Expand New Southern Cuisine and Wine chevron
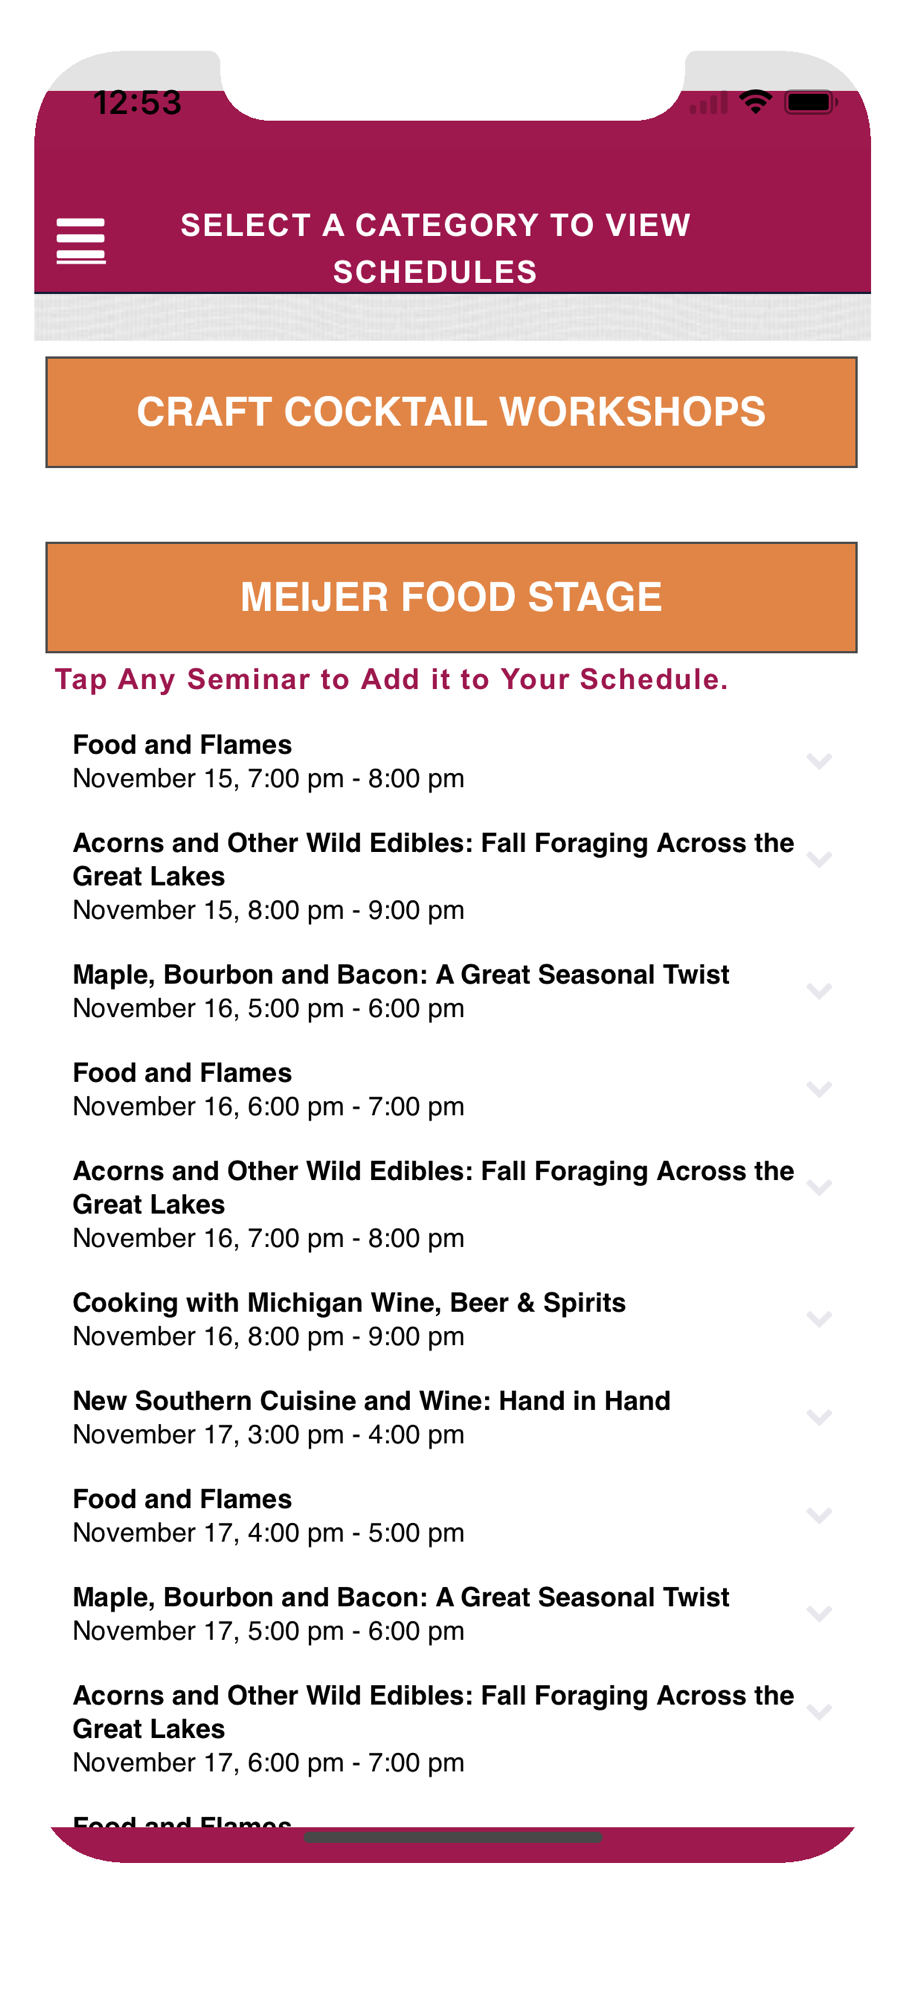The height and width of the screenshot is (2000, 924). (x=819, y=1417)
